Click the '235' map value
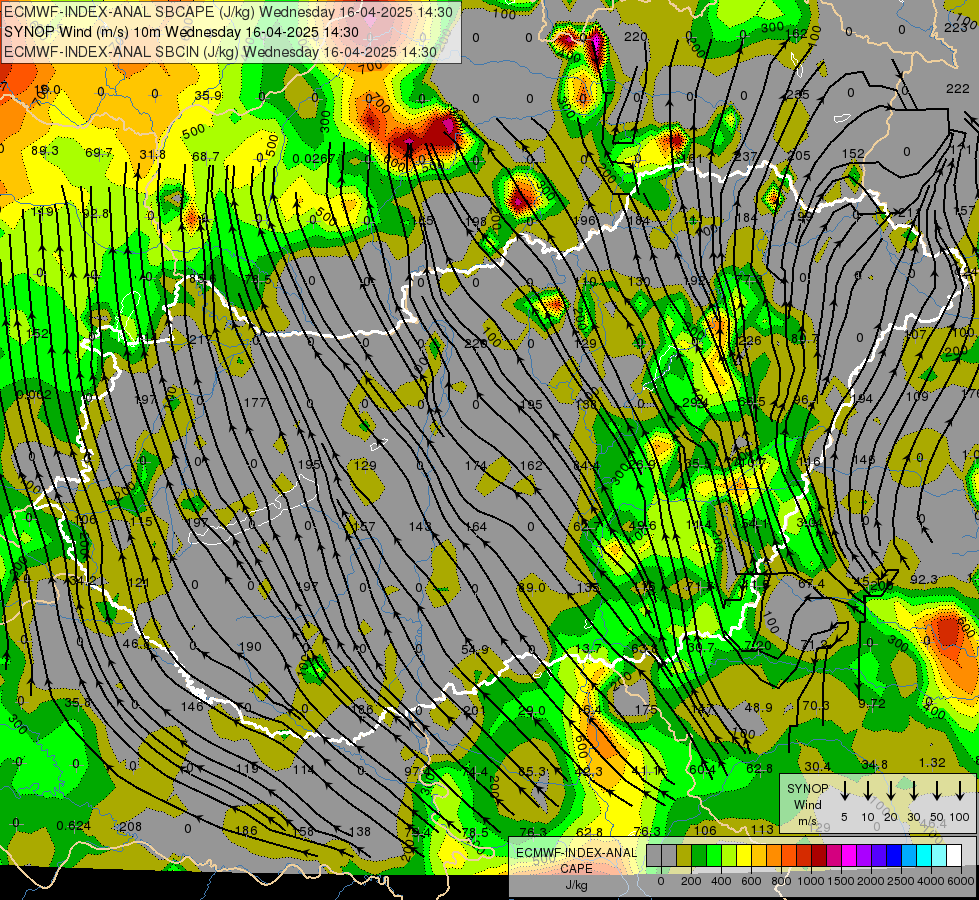This screenshot has width=979, height=900. pos(797,94)
